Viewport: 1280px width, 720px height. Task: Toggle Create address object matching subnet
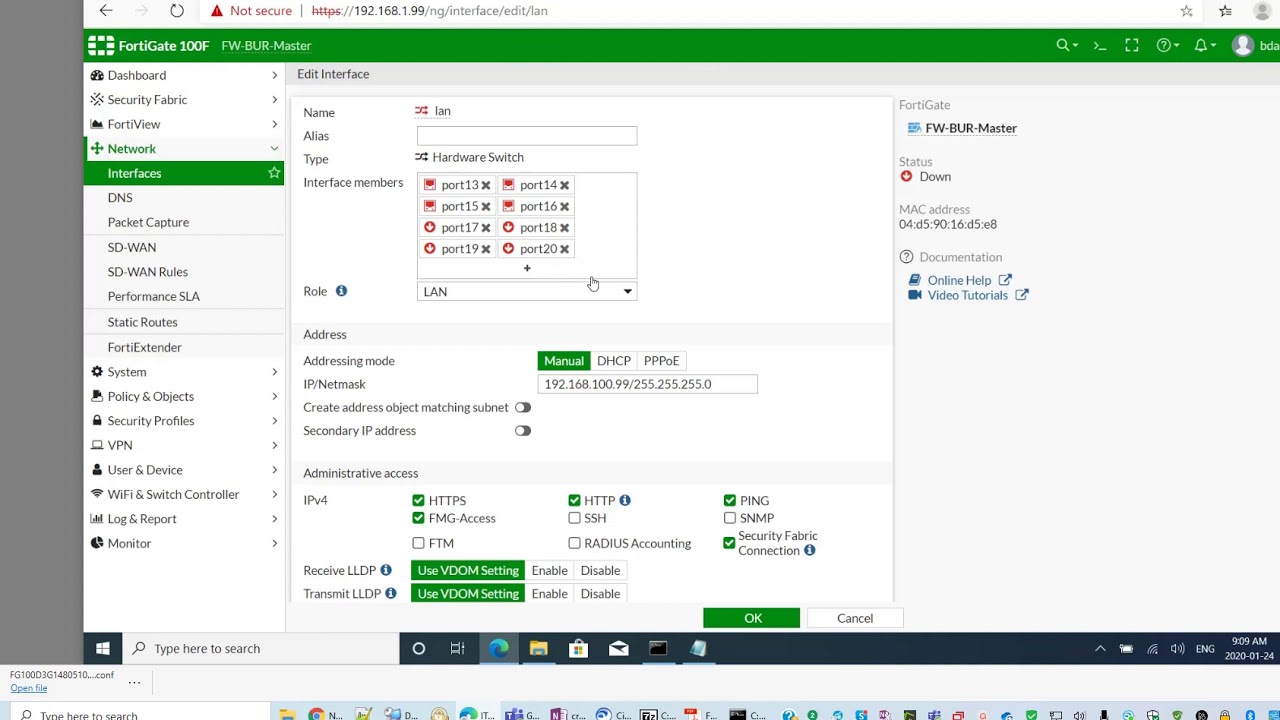523,407
